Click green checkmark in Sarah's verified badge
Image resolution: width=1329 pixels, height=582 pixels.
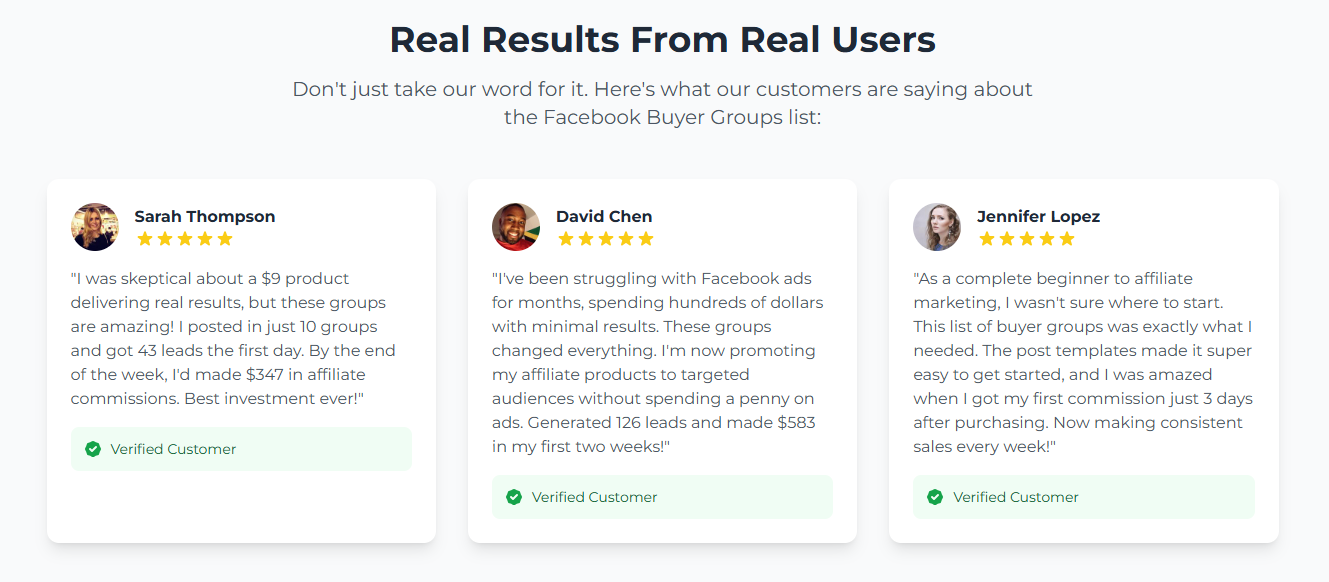point(93,449)
